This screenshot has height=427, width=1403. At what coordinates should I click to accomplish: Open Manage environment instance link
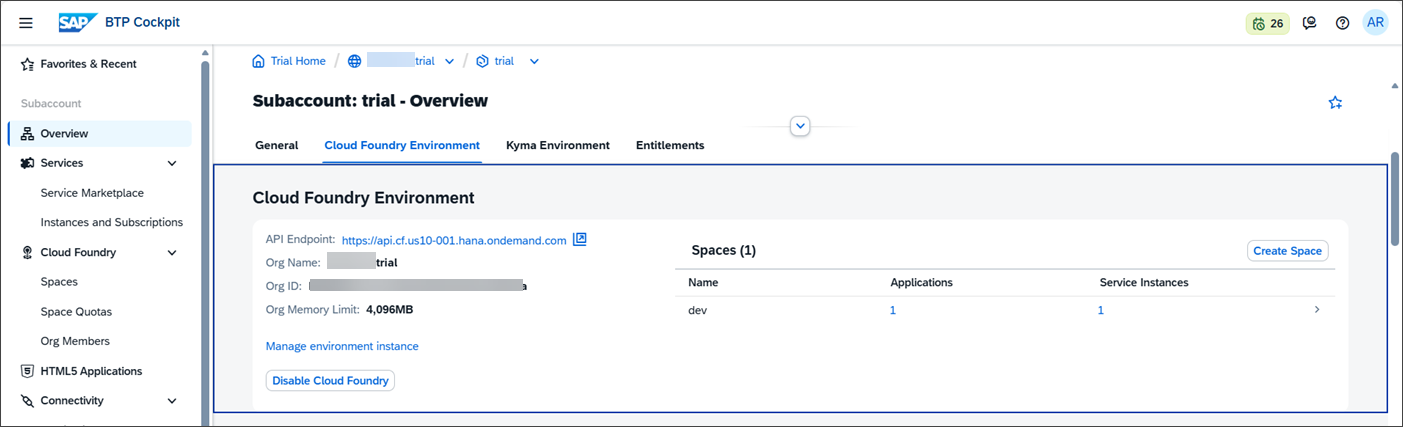[x=342, y=346]
